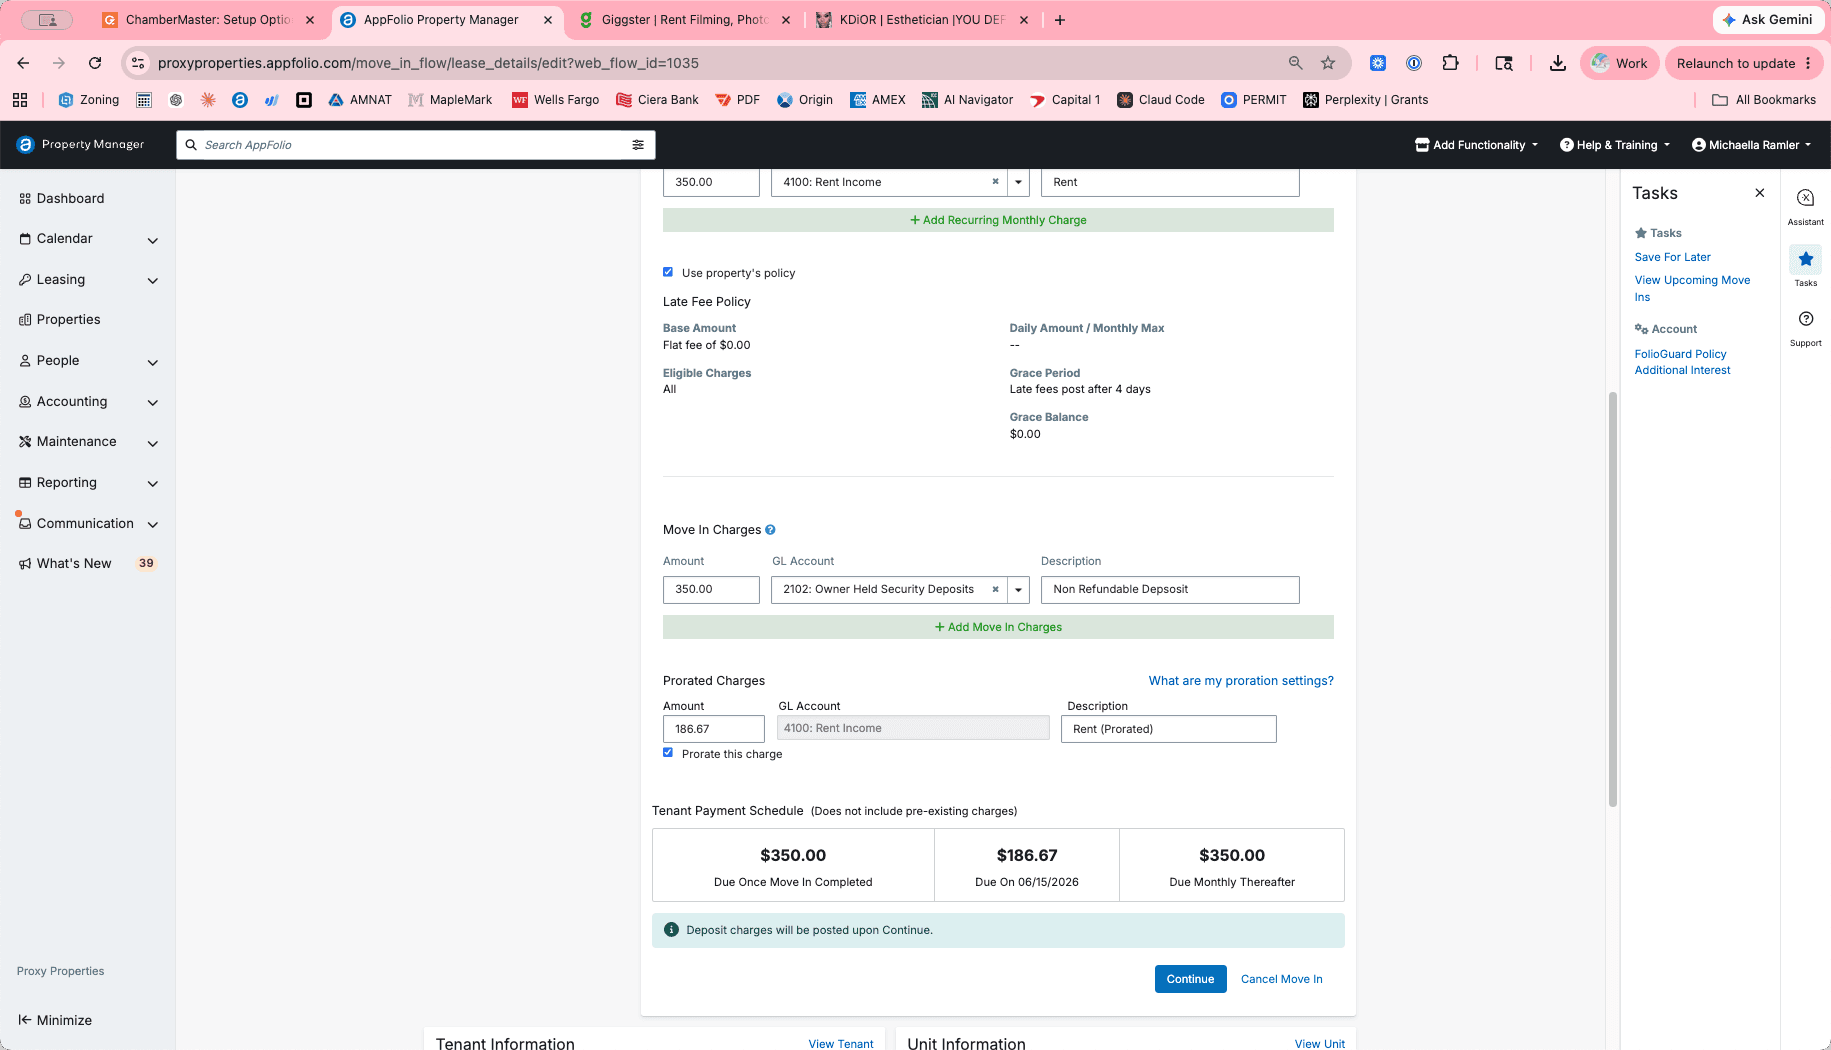Image resolution: width=1831 pixels, height=1050 pixels.
Task: Click the page vertical scrollbar
Action: (1612, 599)
